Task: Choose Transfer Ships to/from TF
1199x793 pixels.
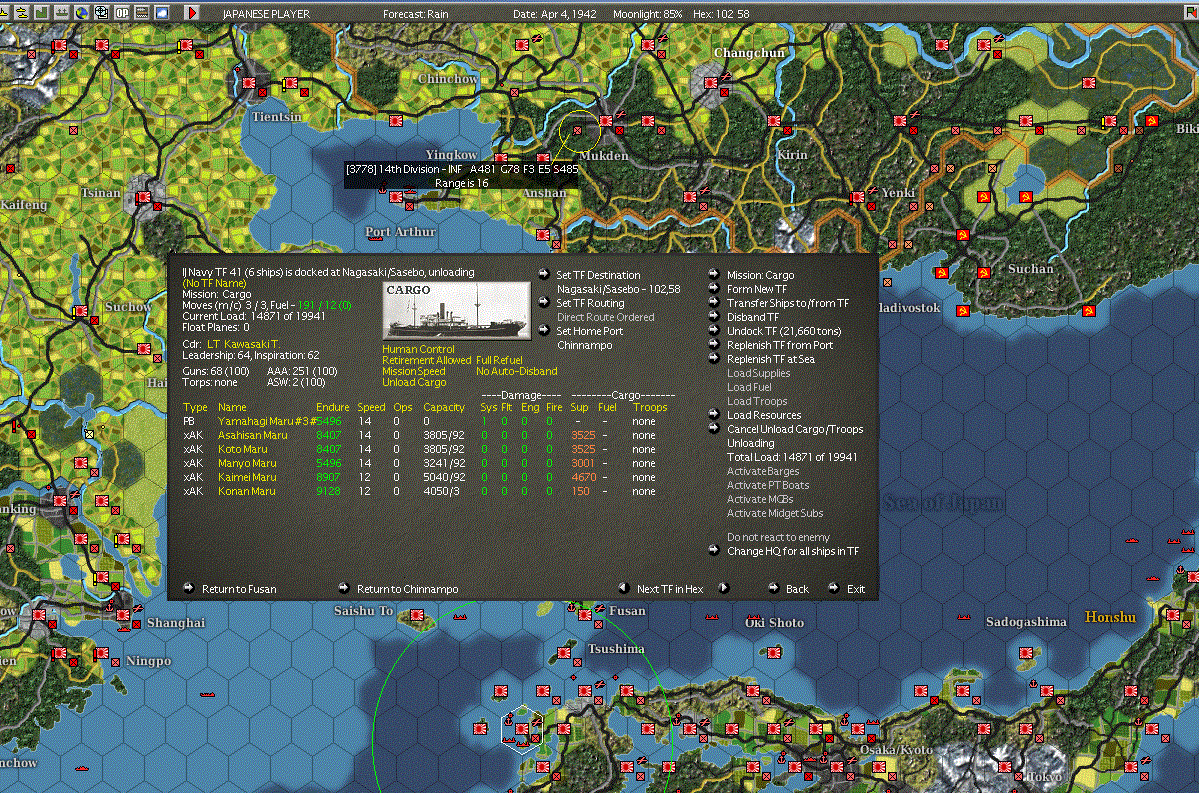Action: click(x=788, y=304)
